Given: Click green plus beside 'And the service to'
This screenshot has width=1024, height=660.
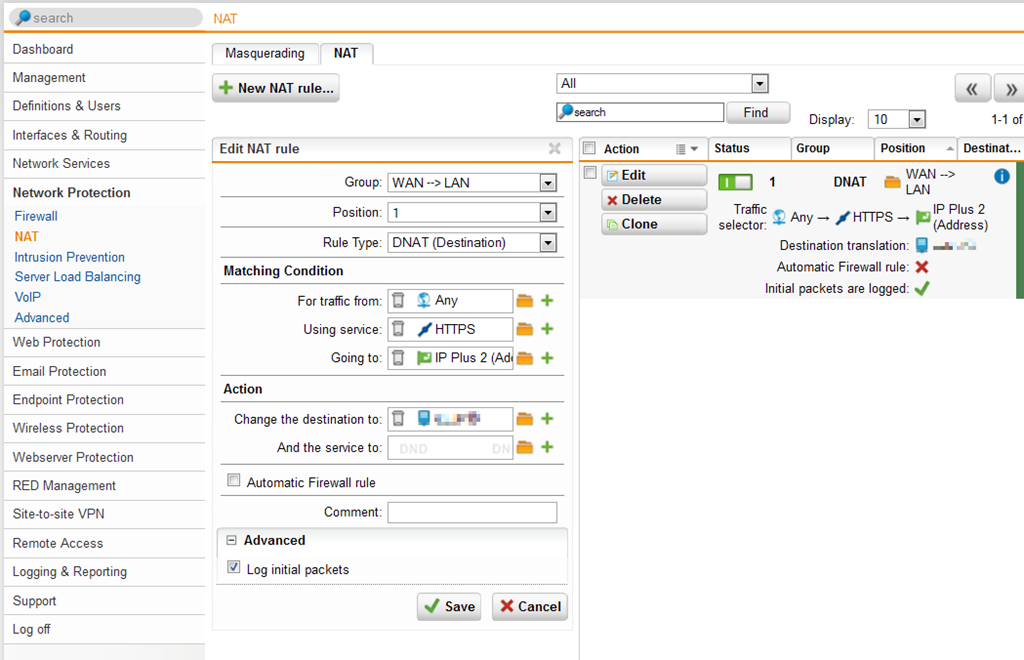Looking at the screenshot, I should 547,448.
